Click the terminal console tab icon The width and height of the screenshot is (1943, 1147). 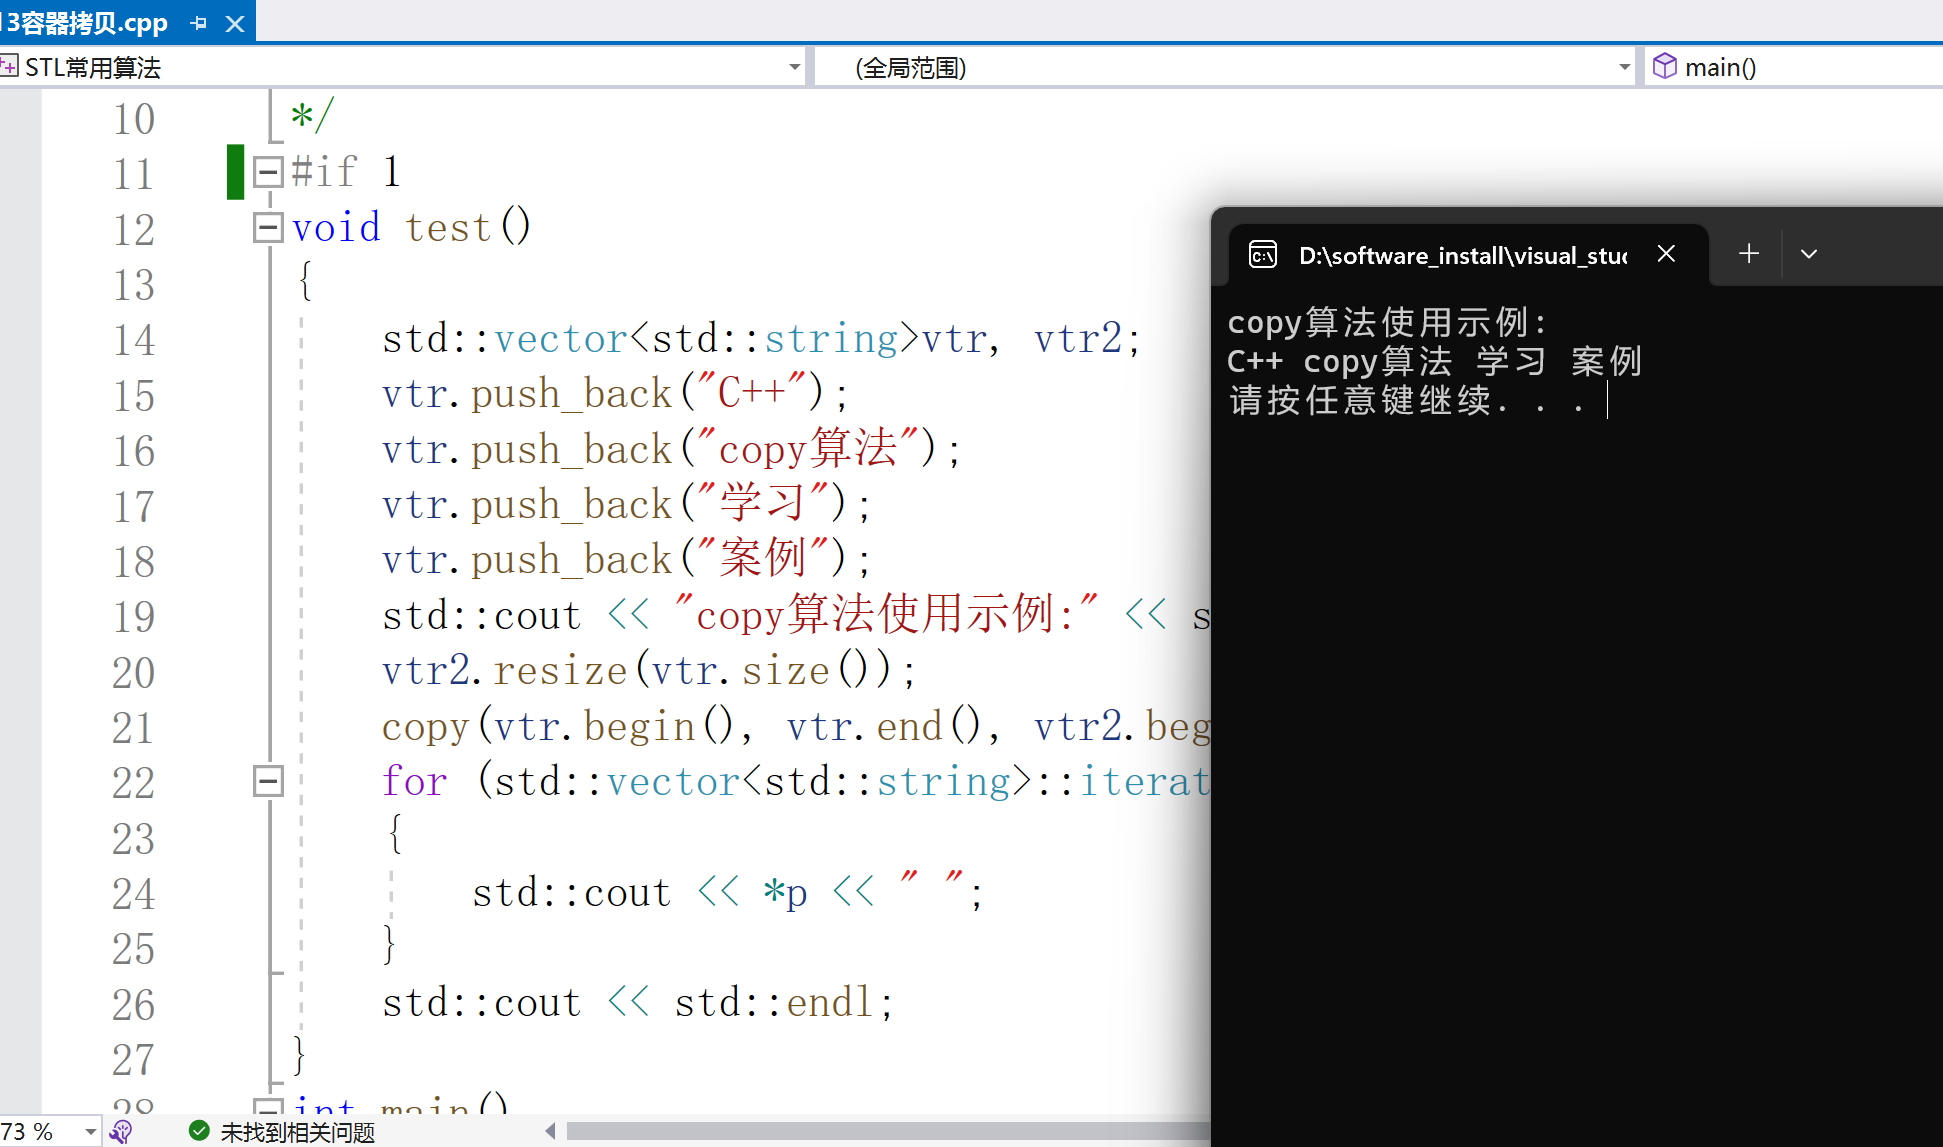(x=1263, y=255)
